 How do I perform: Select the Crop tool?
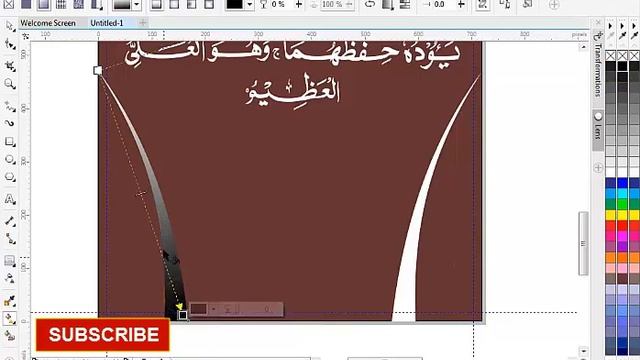tap(10, 66)
